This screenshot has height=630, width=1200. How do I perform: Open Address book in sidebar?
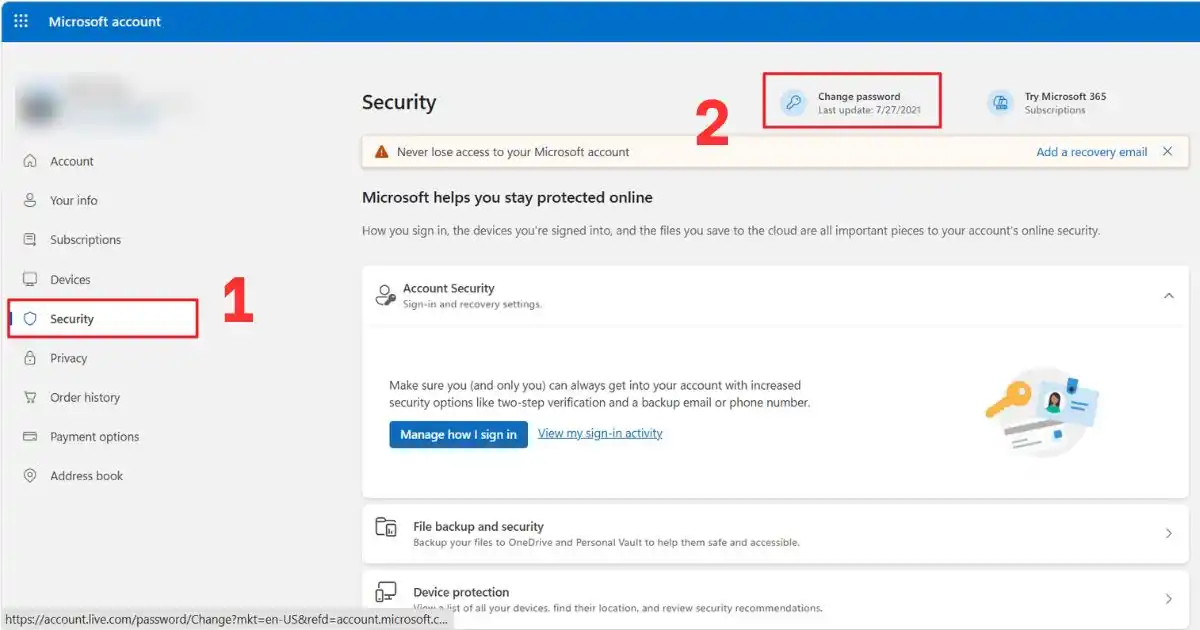click(87, 476)
